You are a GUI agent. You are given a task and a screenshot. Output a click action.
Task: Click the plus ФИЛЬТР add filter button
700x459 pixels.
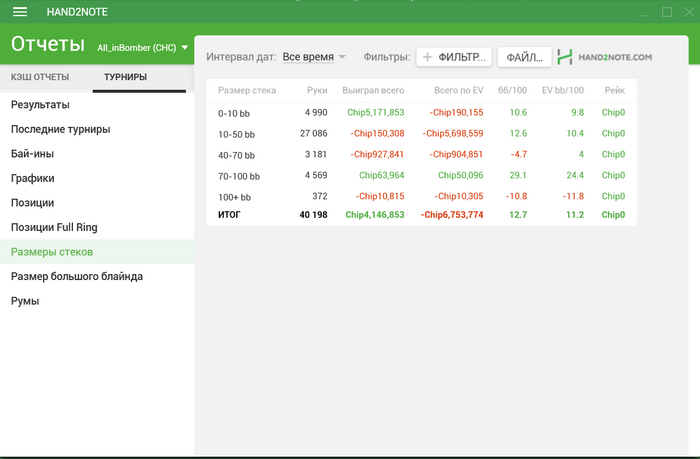(454, 57)
